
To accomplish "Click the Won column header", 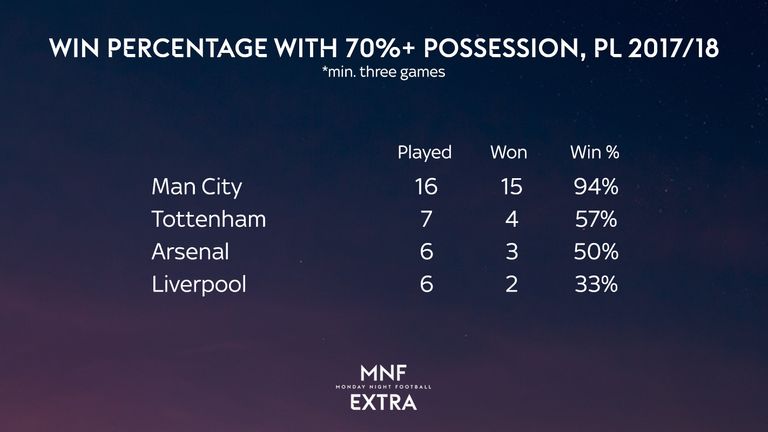I will (509, 152).
